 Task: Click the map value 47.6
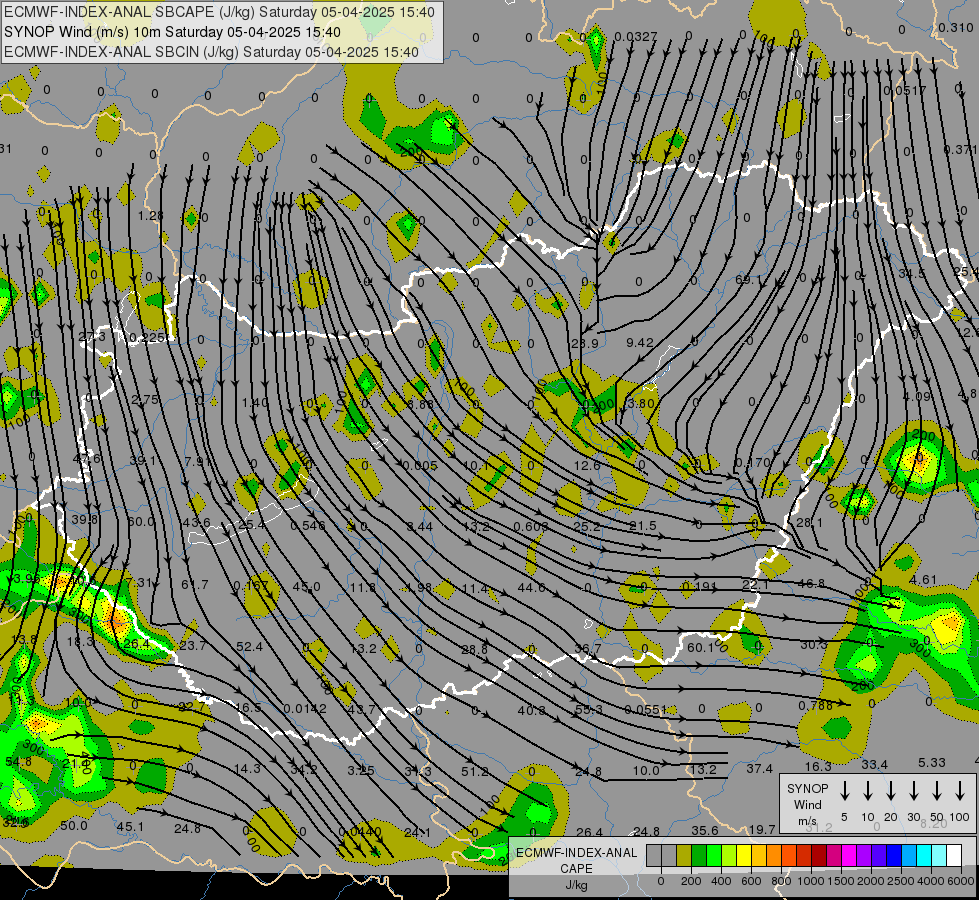coord(86,458)
